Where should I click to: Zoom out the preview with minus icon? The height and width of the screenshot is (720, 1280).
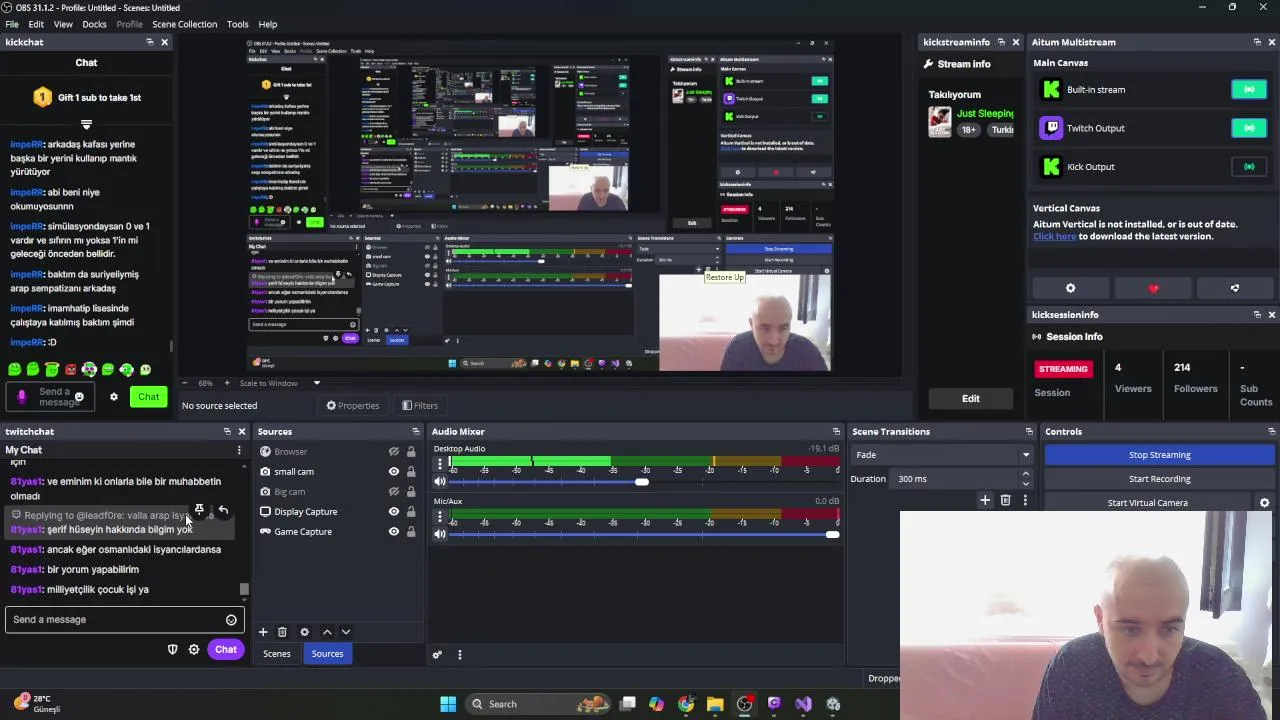[x=187, y=383]
